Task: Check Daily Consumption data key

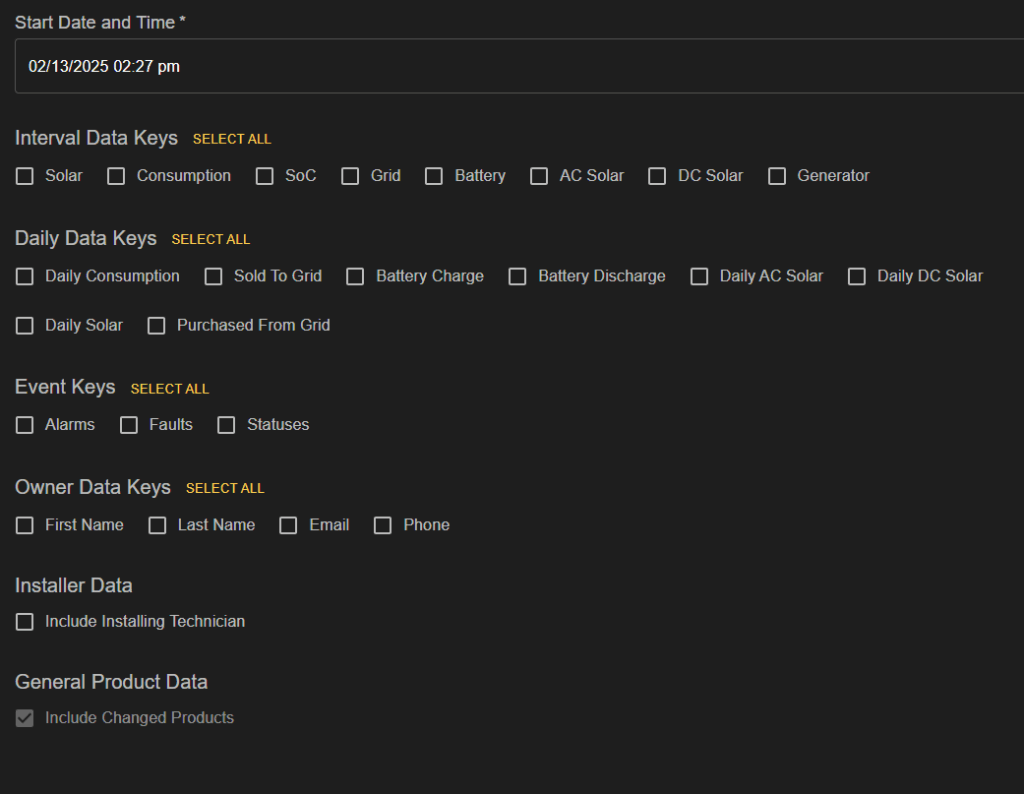Action: tap(25, 277)
